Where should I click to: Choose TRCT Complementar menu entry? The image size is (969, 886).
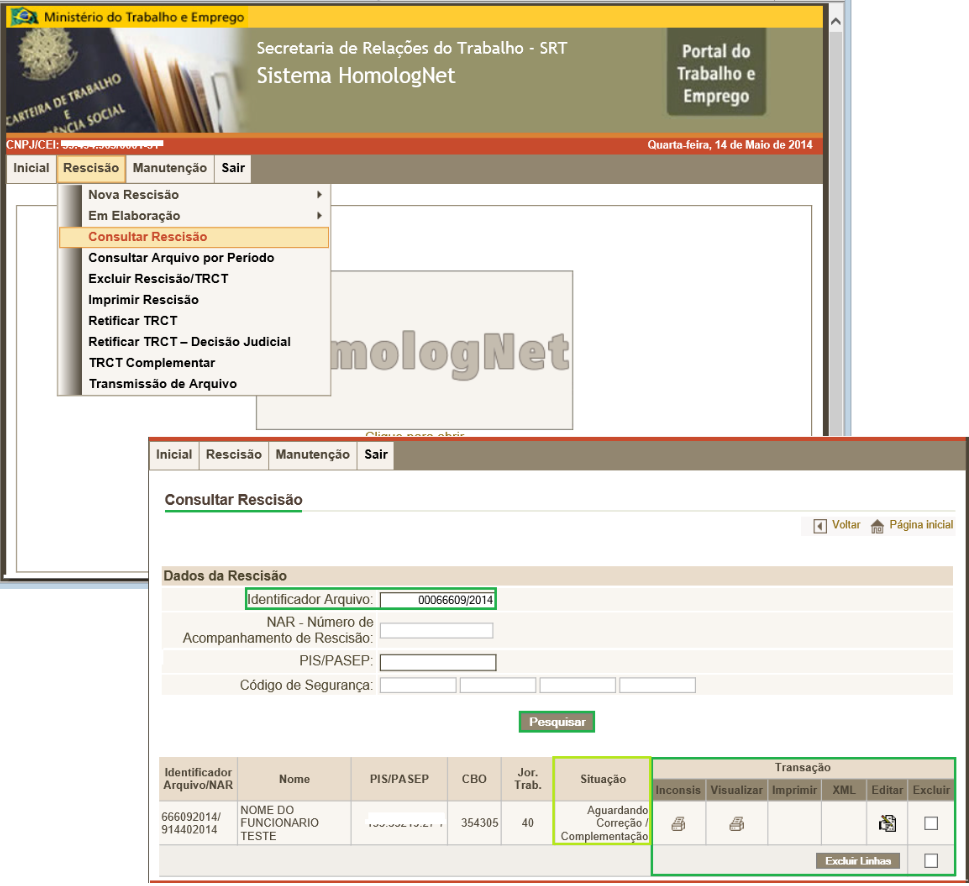pyautogui.click(x=152, y=363)
